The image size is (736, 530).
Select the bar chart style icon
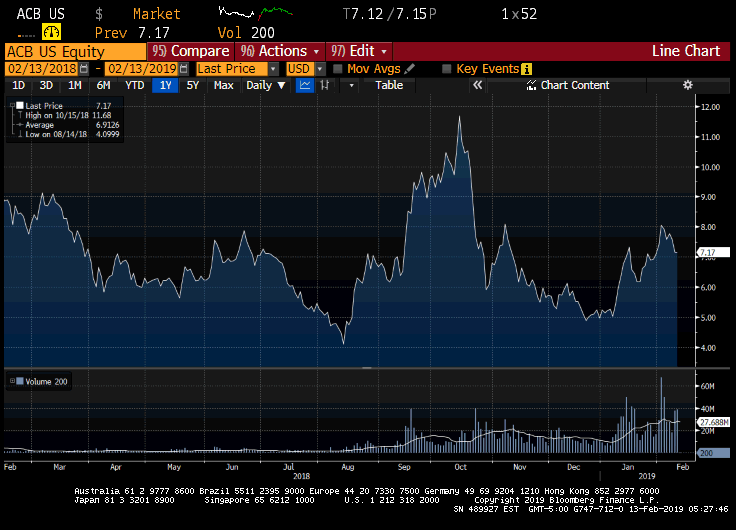point(325,85)
